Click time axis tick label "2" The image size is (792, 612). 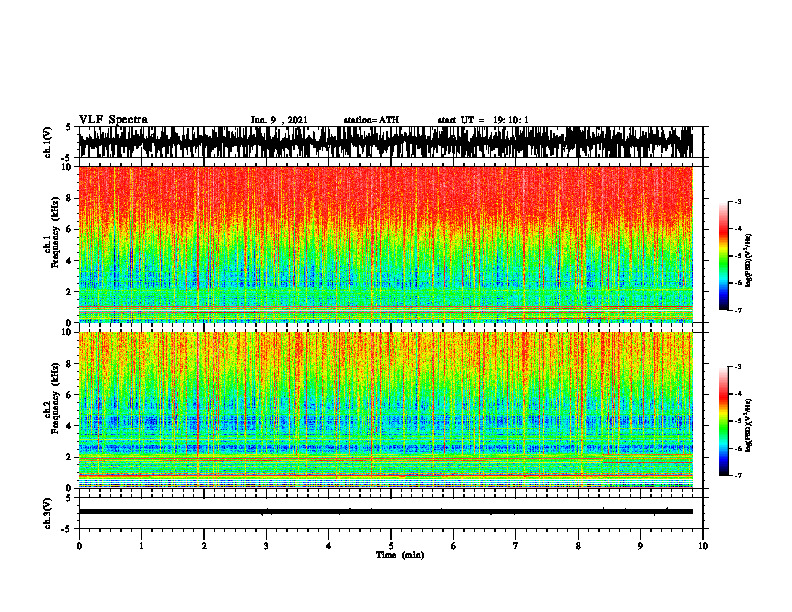point(204,546)
